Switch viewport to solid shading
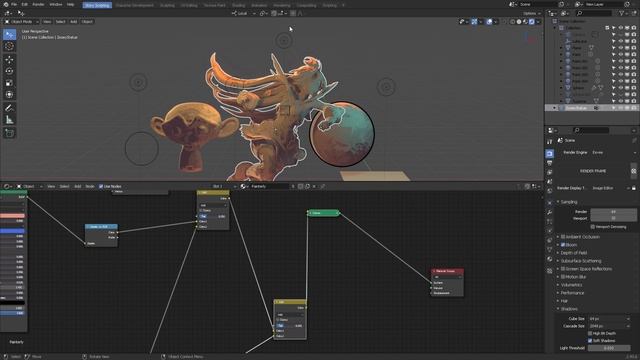Screen dimensions: 640x360 click(x=519, y=22)
